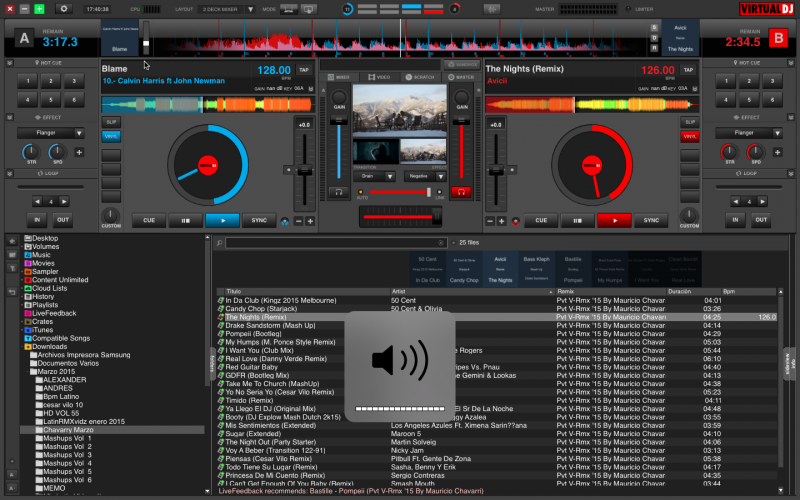
Task: Select the external display mode icon
Action: point(308,9)
